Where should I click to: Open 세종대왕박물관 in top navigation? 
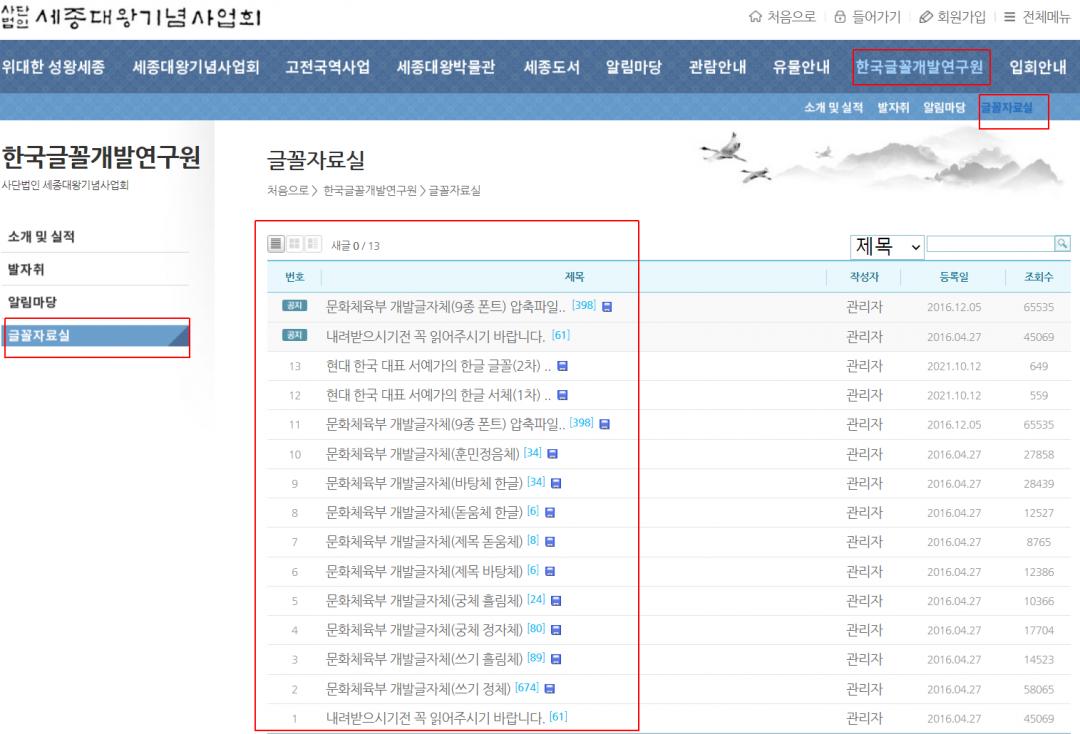(x=446, y=67)
